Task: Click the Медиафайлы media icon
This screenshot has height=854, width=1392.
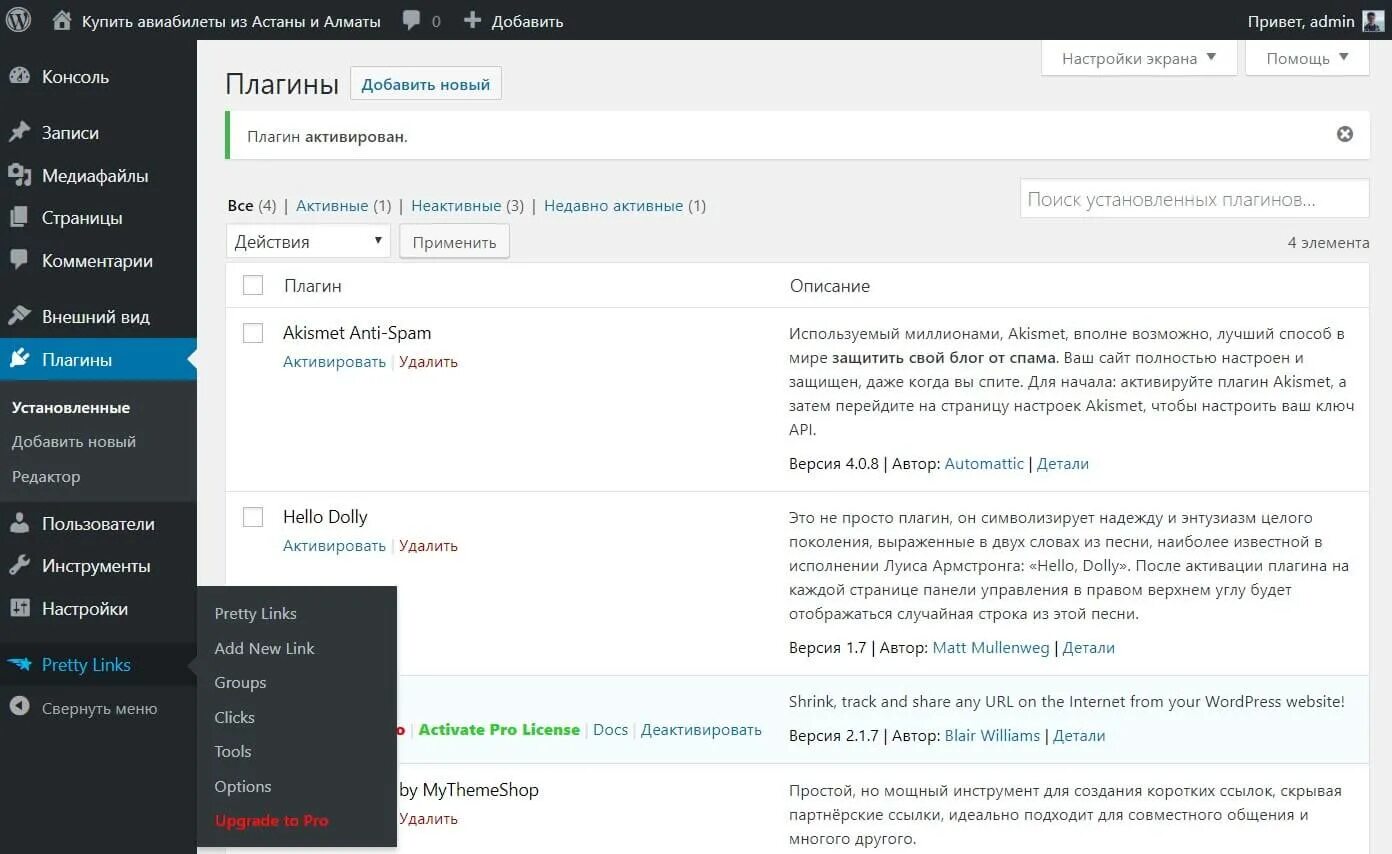Action: 19,176
